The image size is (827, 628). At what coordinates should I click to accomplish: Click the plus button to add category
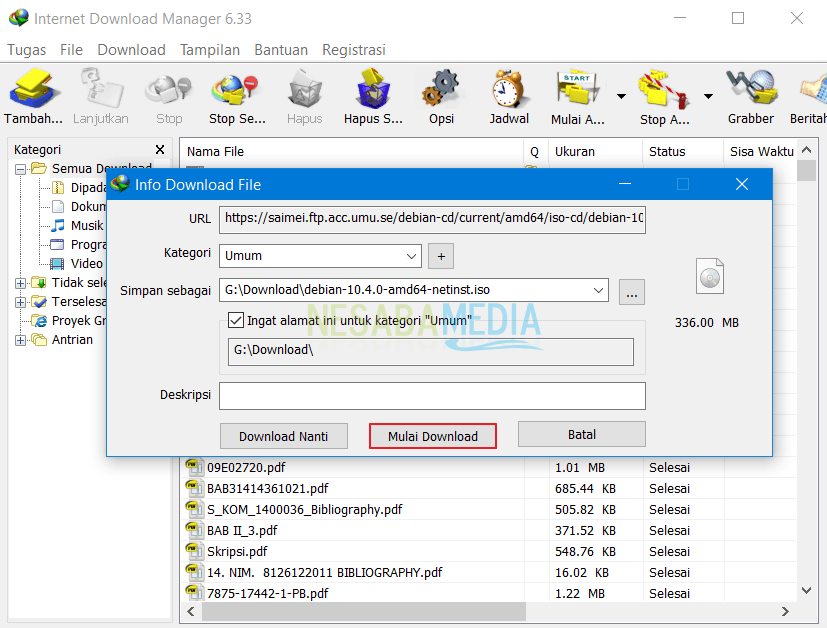pos(441,256)
